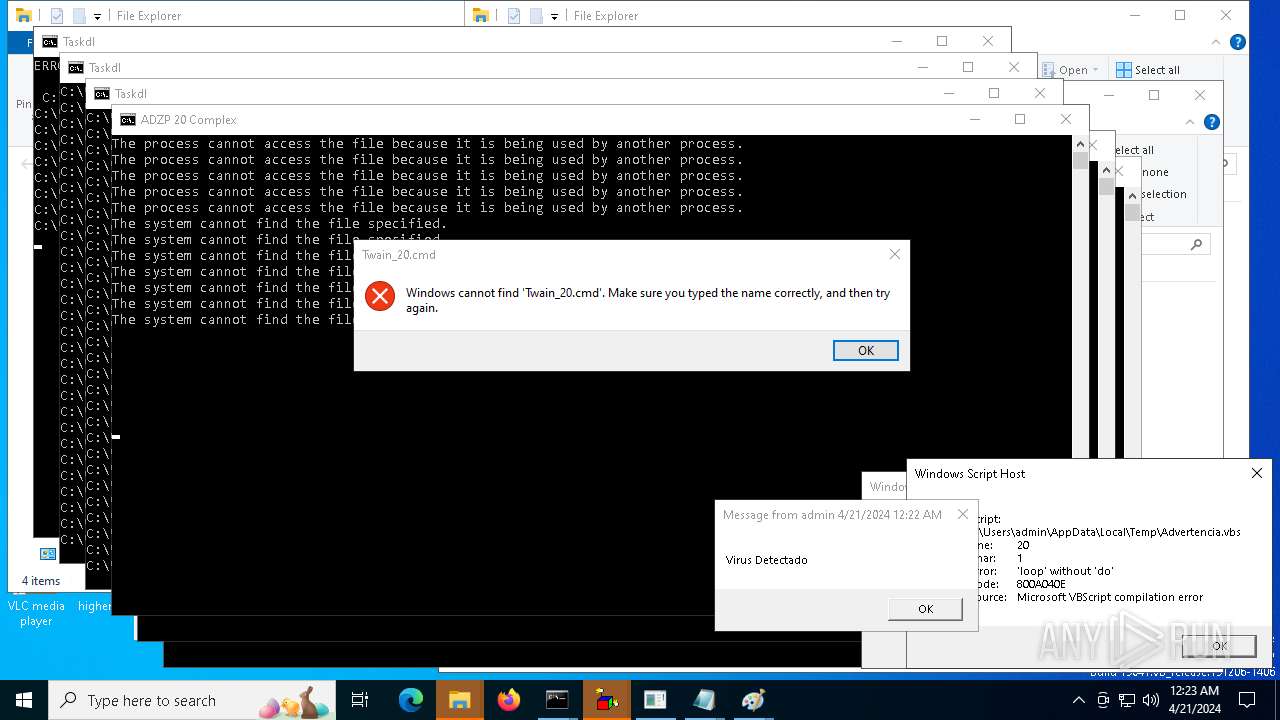Click right File Explorer new folder quick-access icon

[x=536, y=16]
